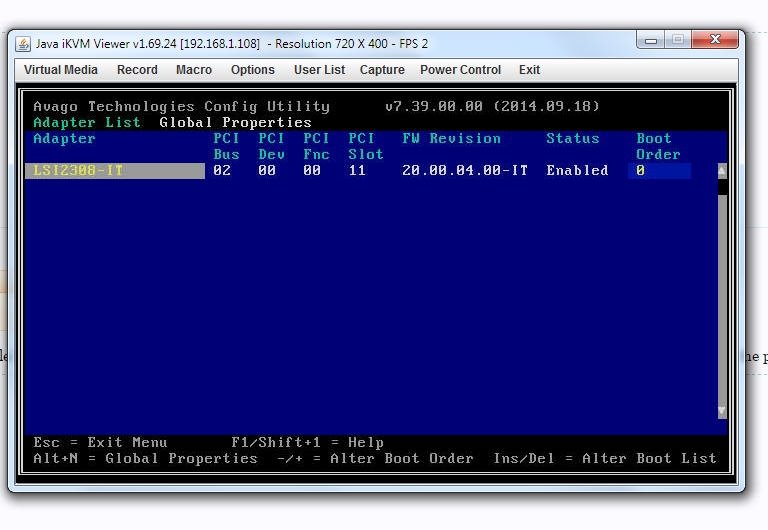Image resolution: width=768 pixels, height=530 pixels.
Task: Click the Esc = Exit Menu hint
Action: [100, 442]
